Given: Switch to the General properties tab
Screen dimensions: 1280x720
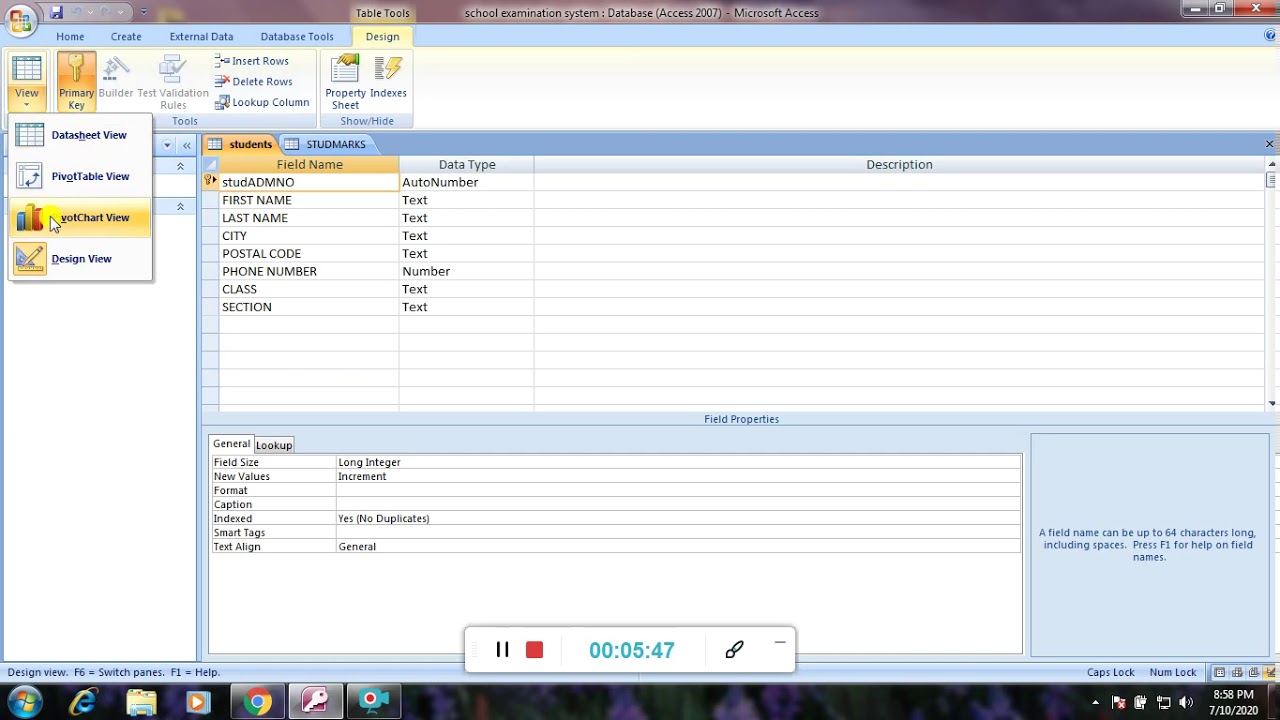Looking at the screenshot, I should 231,444.
